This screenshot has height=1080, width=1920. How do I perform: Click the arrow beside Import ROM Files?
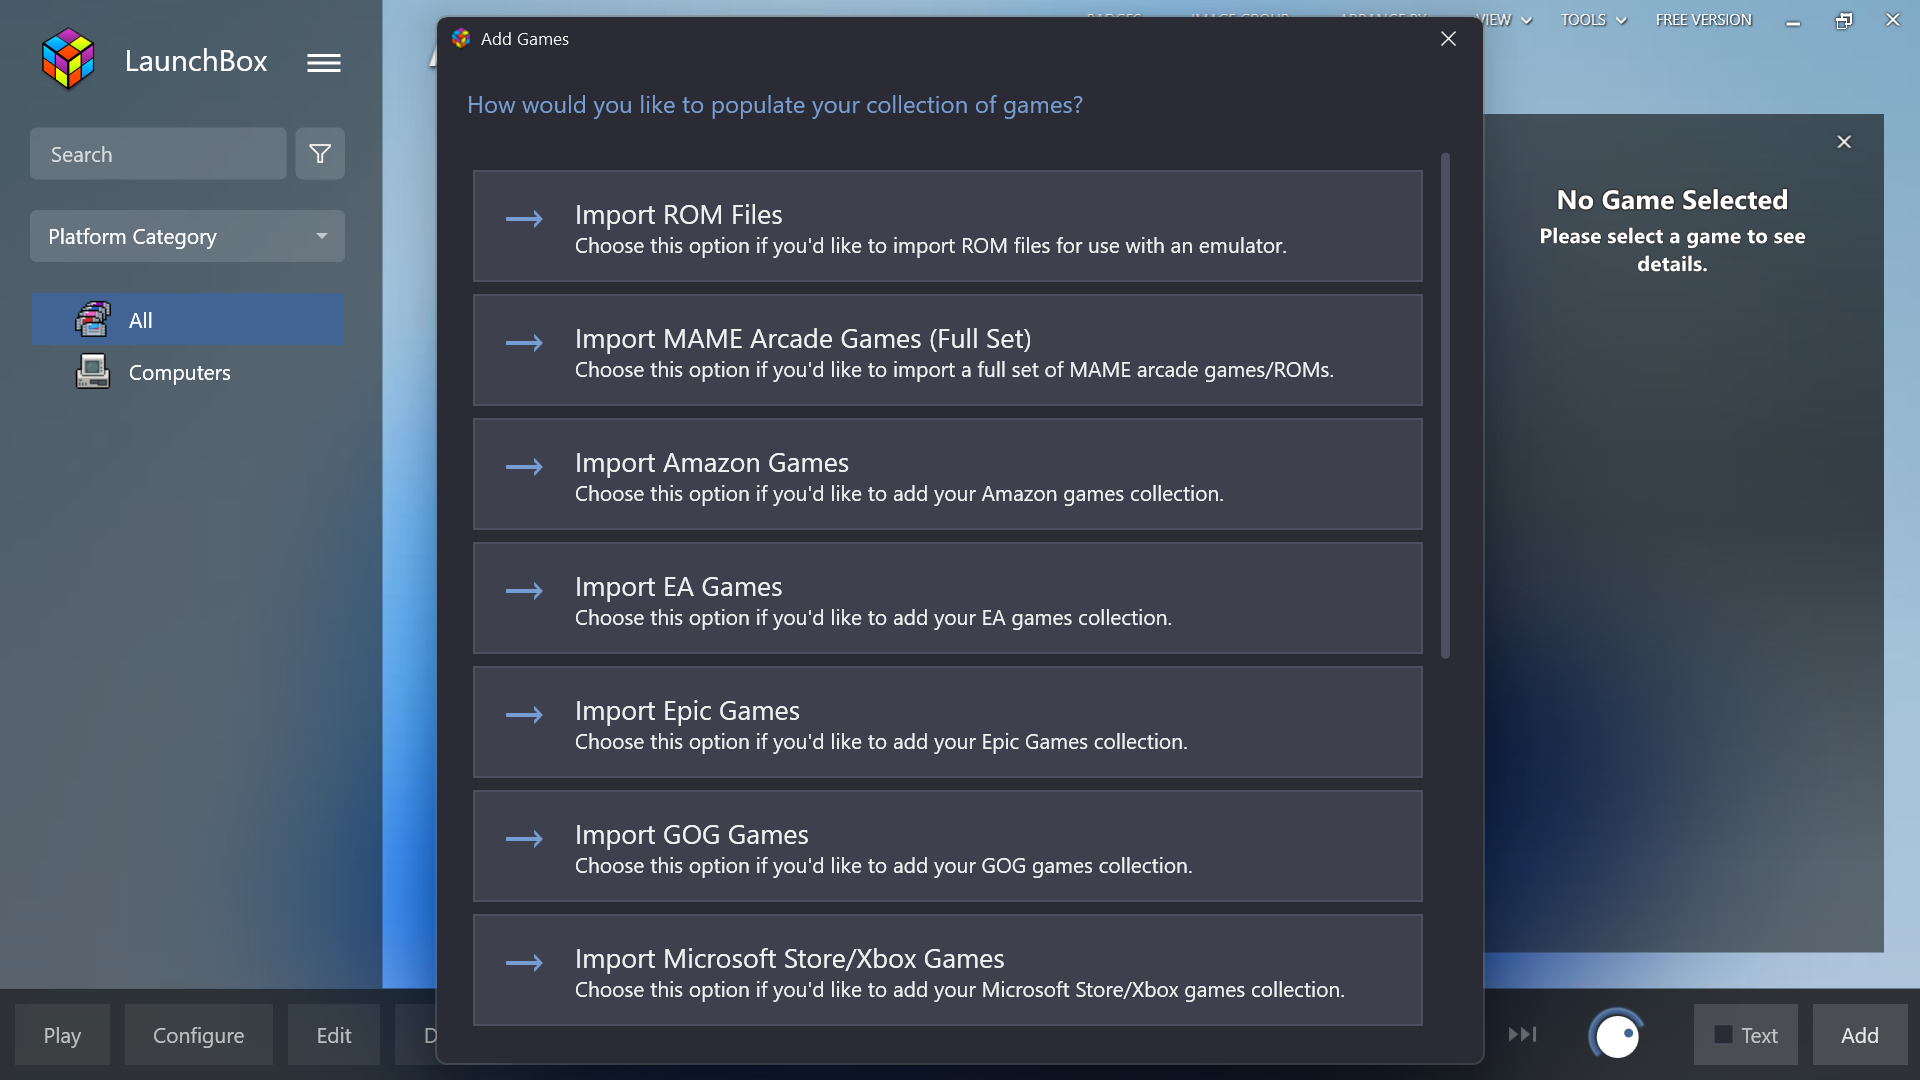click(524, 219)
